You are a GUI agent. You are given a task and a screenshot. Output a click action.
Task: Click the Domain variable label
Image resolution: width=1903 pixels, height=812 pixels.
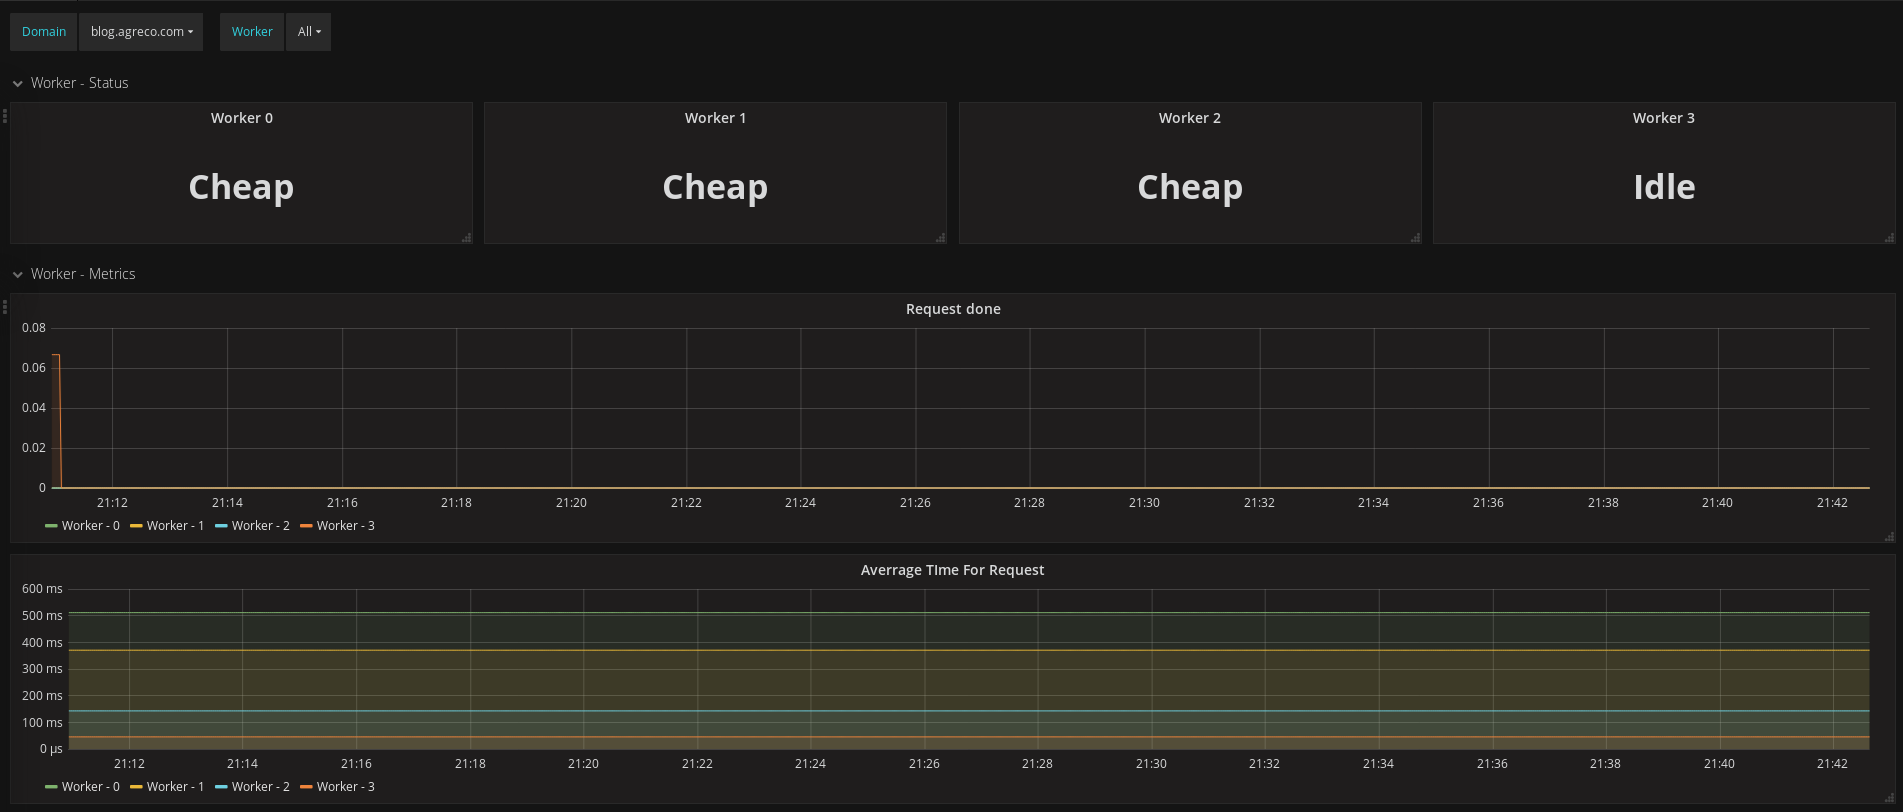(x=44, y=32)
